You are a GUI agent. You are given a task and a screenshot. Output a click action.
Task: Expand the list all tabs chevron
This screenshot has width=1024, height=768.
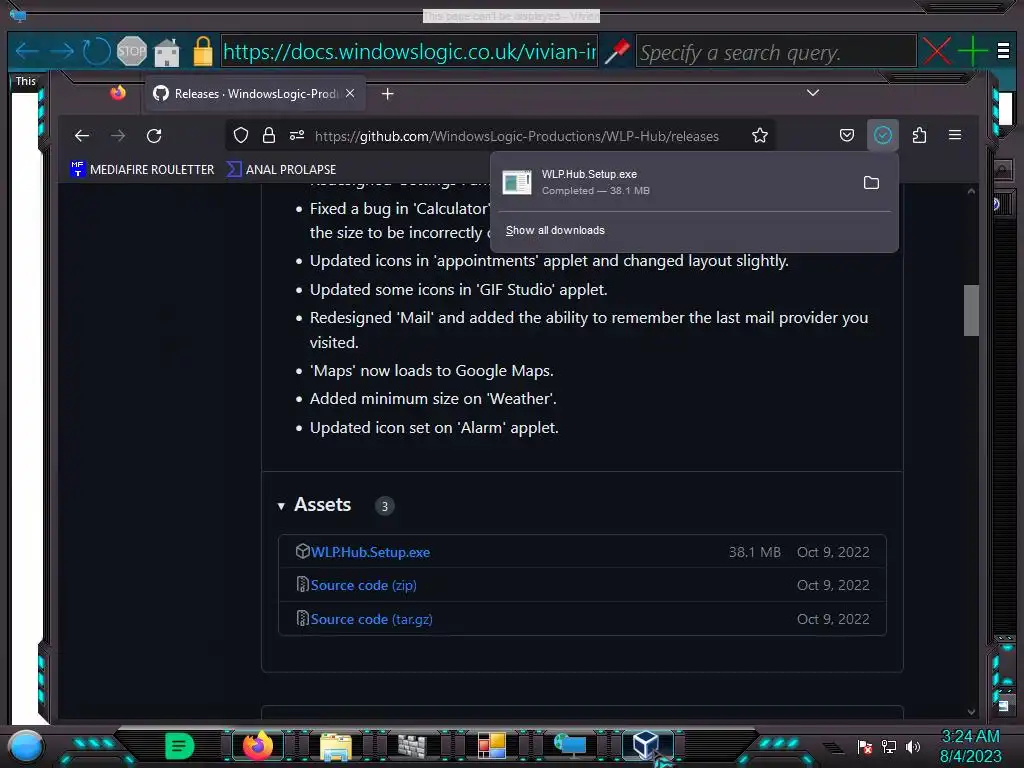(812, 93)
